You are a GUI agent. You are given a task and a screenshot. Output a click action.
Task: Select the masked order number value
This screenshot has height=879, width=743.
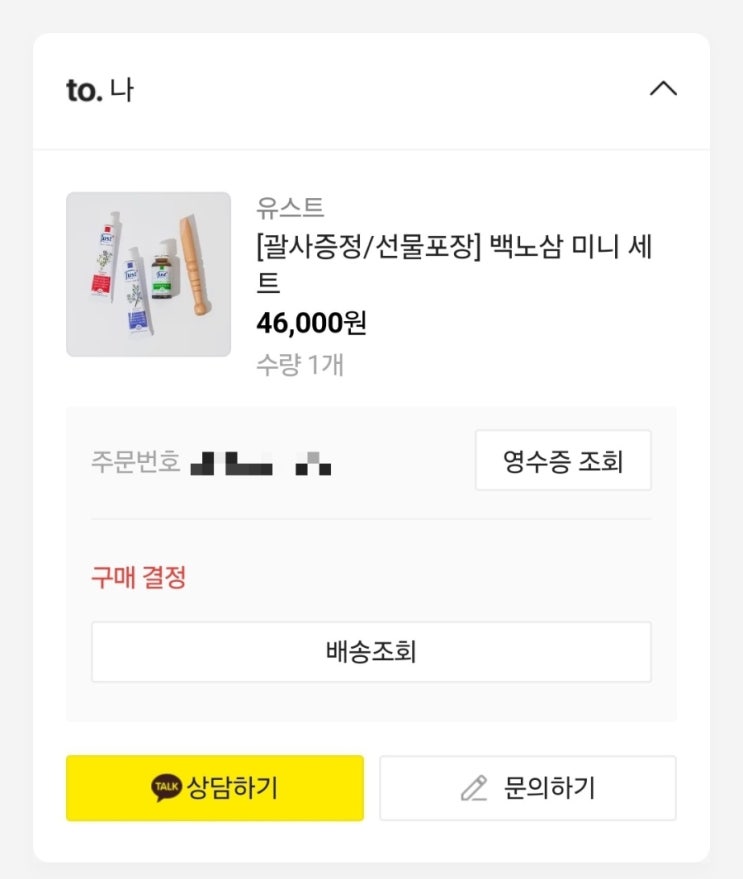[260, 464]
